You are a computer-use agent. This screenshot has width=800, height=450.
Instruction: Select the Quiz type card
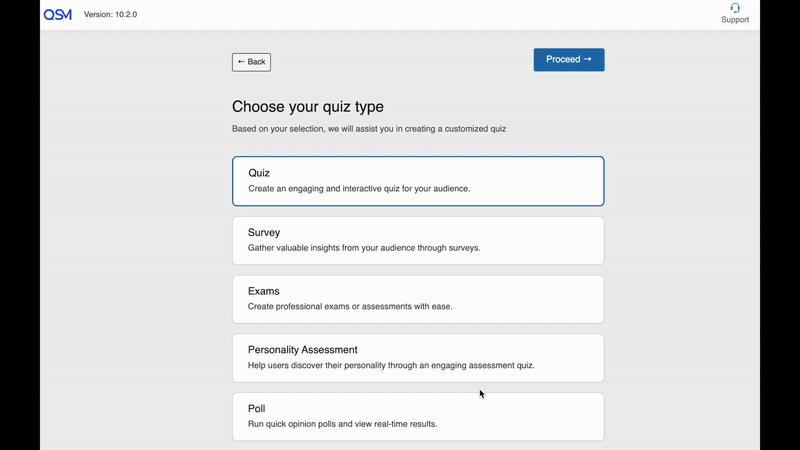coord(418,181)
